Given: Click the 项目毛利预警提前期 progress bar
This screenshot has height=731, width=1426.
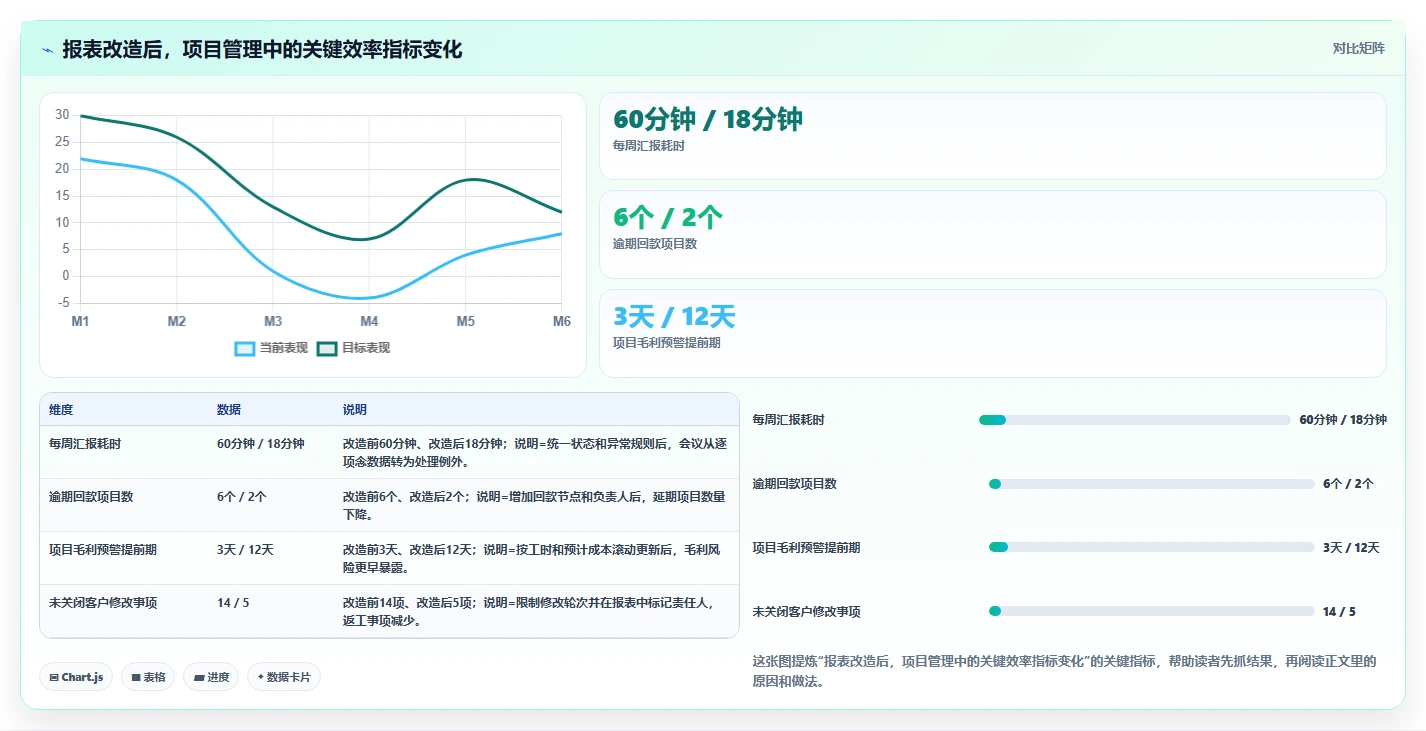Looking at the screenshot, I should coord(1152,547).
